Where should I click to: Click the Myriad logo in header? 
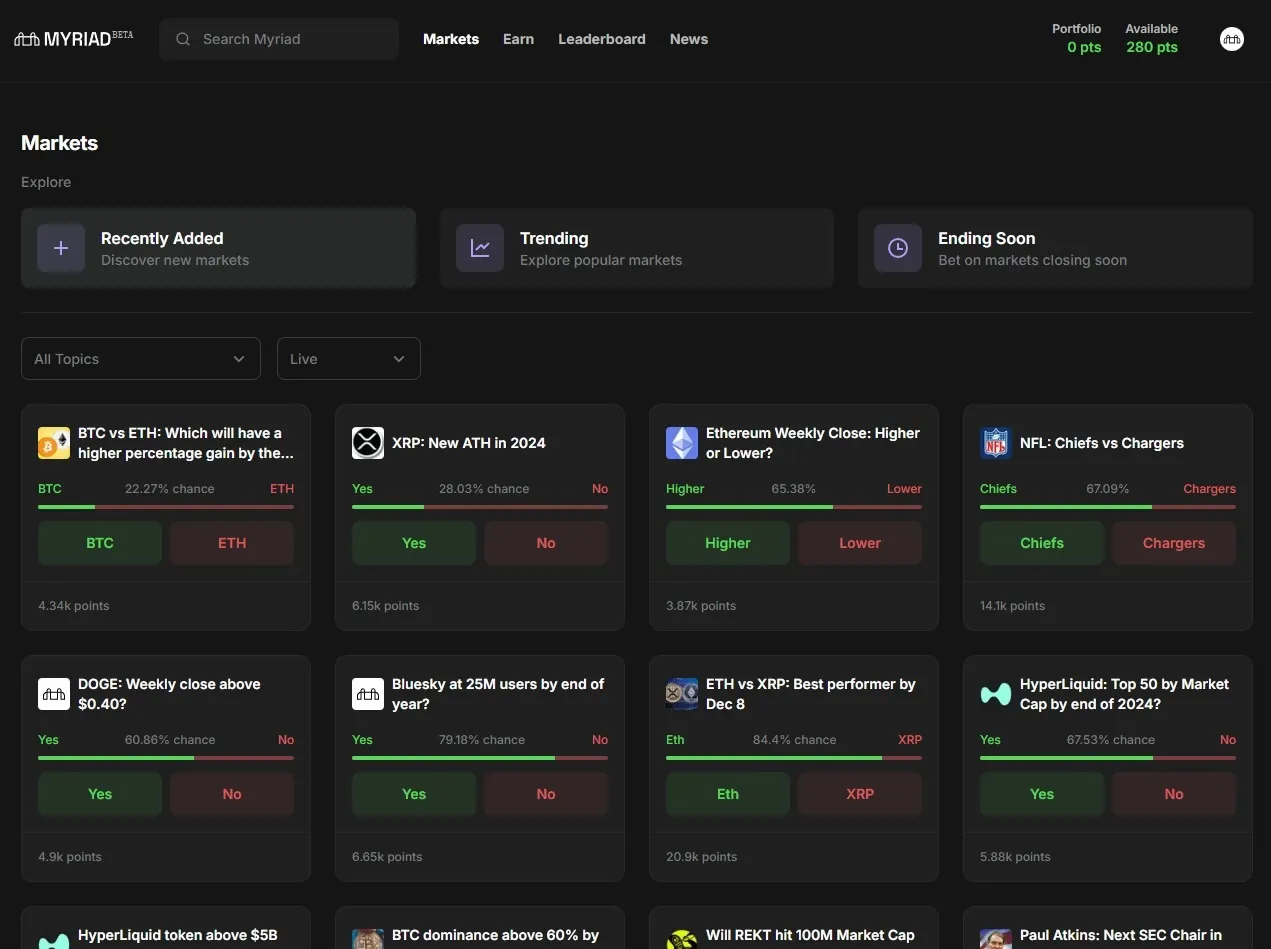pos(73,39)
